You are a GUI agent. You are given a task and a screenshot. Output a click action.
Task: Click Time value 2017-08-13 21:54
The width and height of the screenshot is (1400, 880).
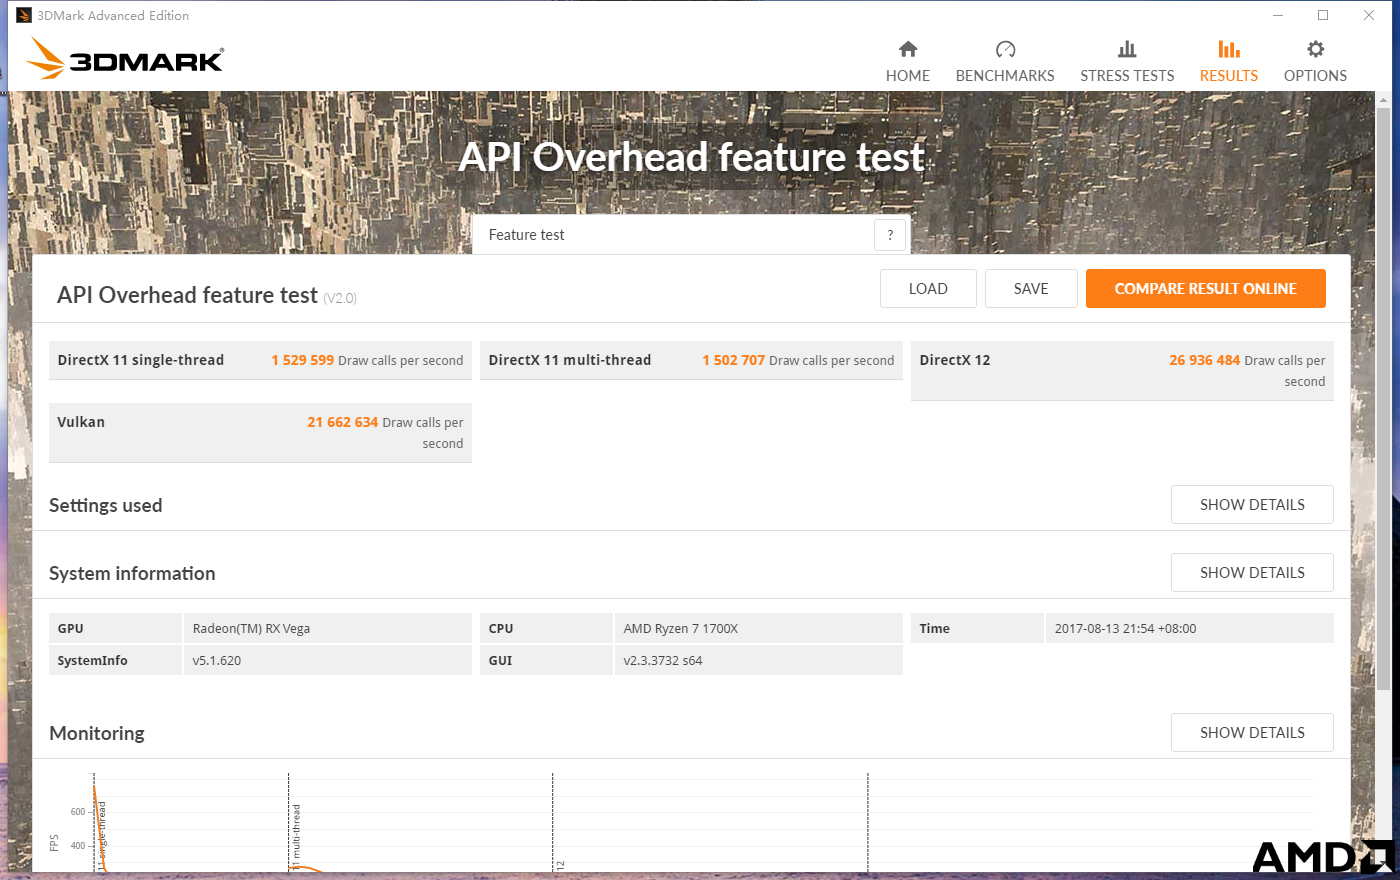point(1125,629)
